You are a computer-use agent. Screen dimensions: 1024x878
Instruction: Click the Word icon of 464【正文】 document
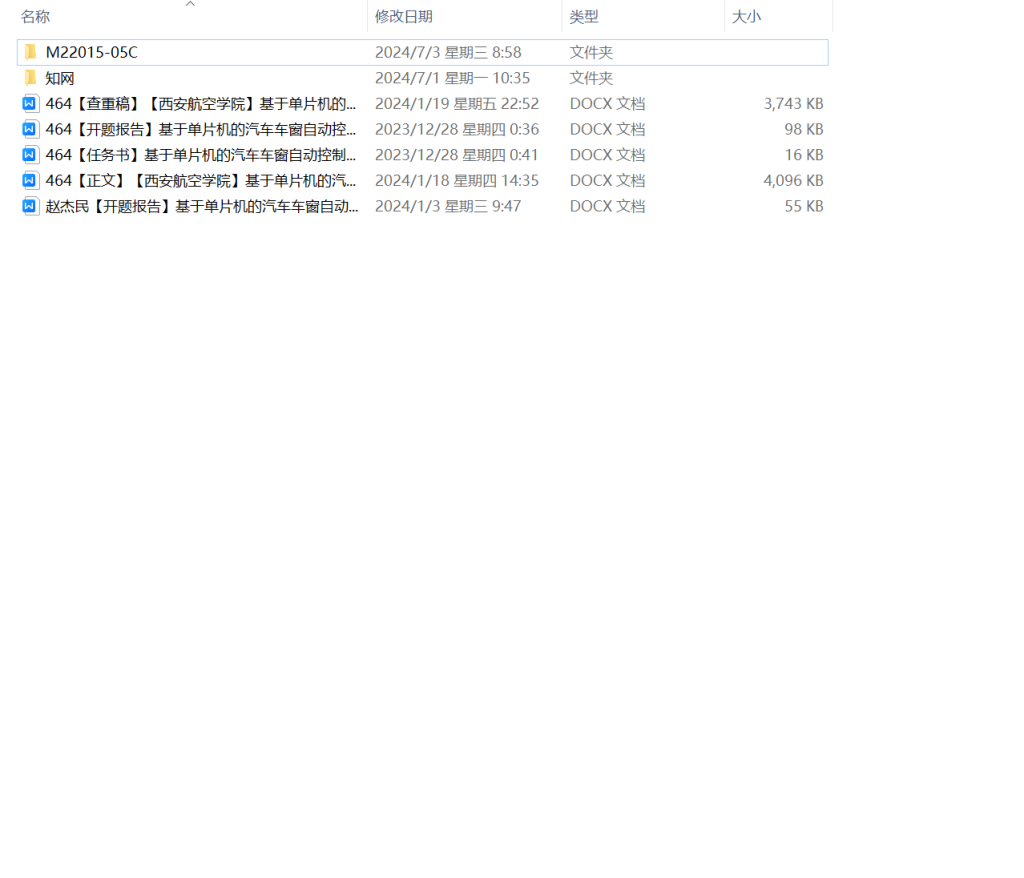pyautogui.click(x=29, y=180)
